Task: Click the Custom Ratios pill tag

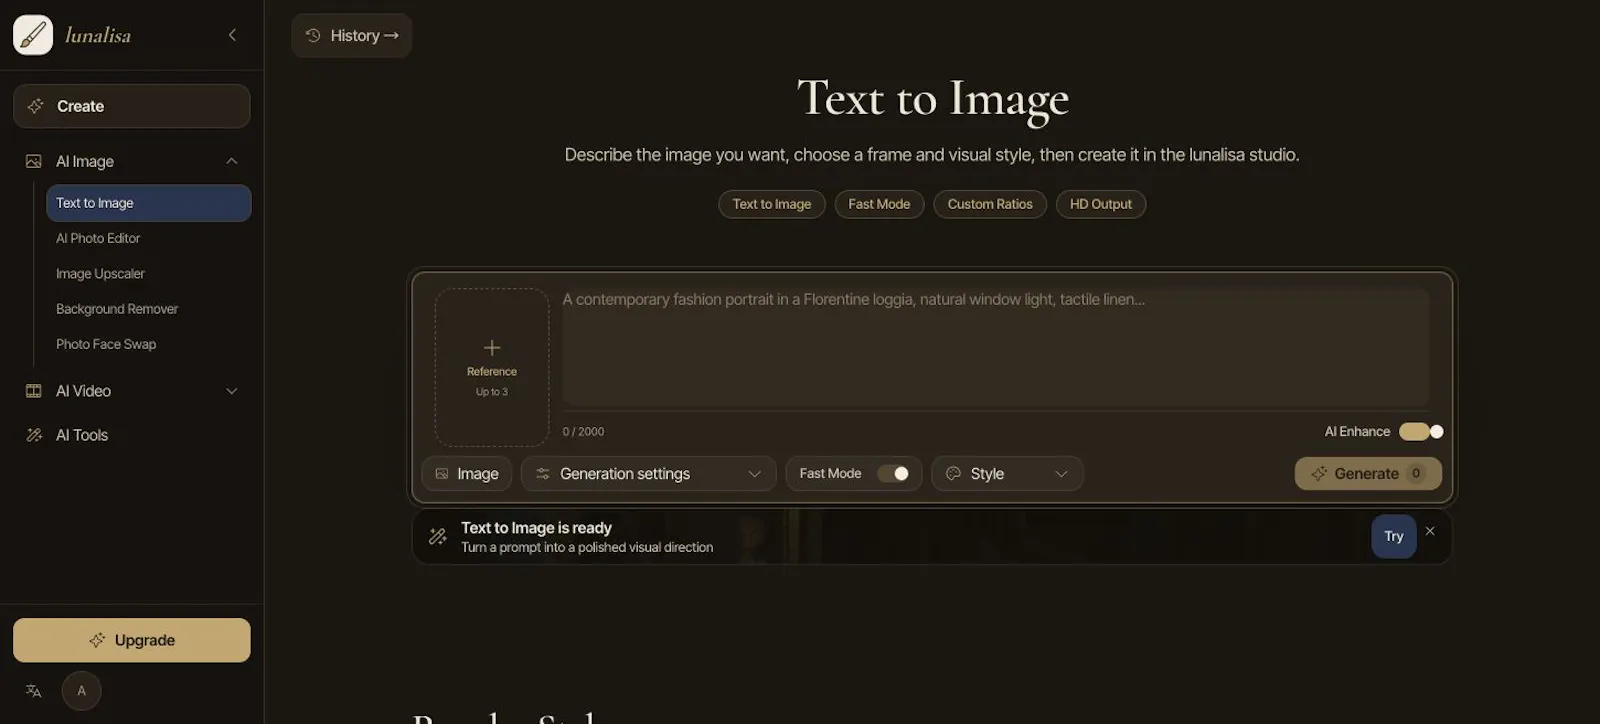Action: click(990, 204)
